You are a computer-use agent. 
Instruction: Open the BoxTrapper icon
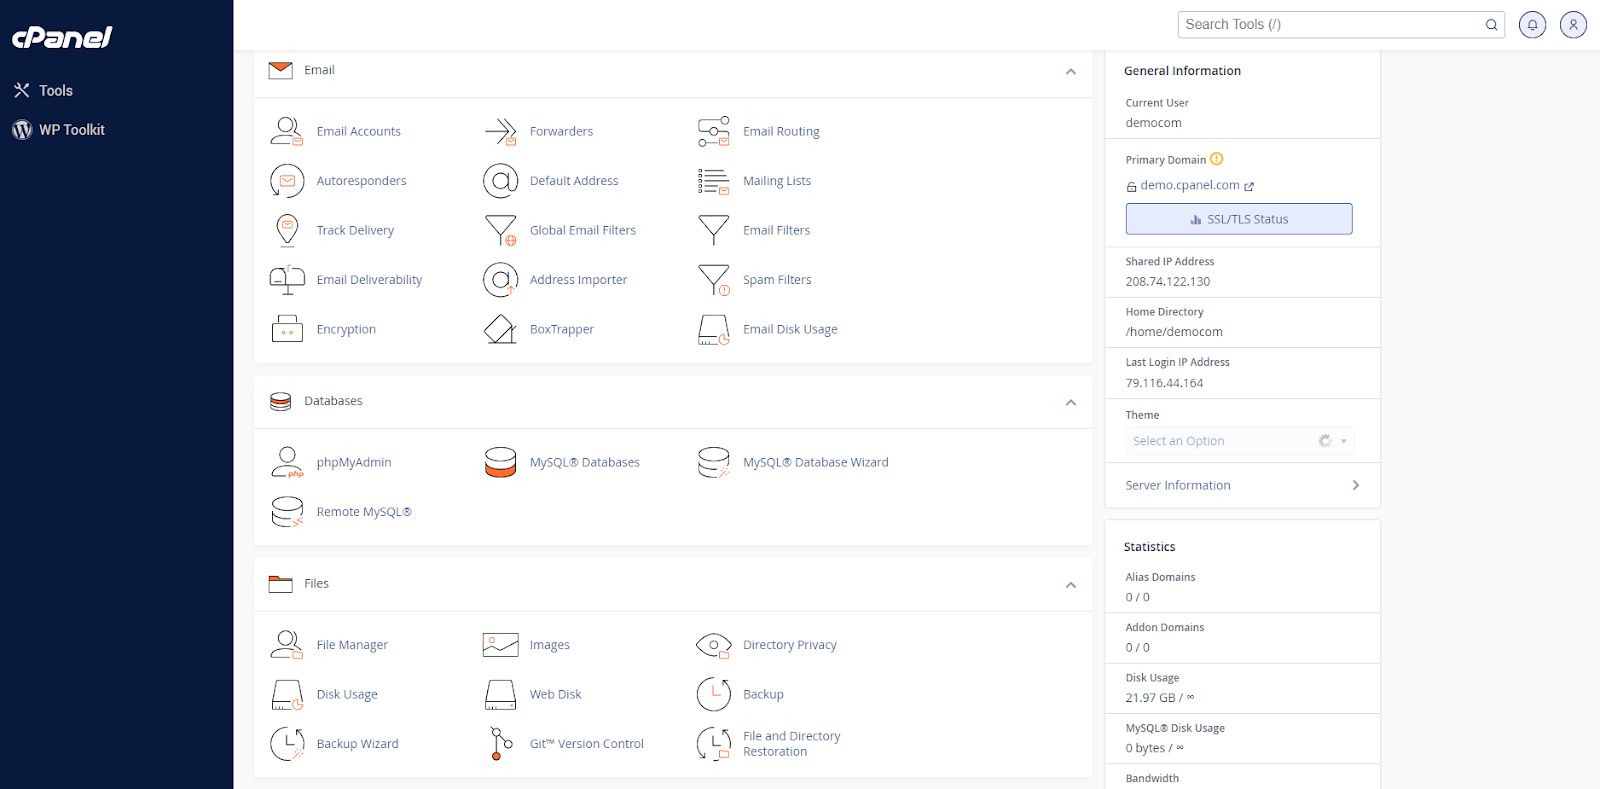[500, 329]
